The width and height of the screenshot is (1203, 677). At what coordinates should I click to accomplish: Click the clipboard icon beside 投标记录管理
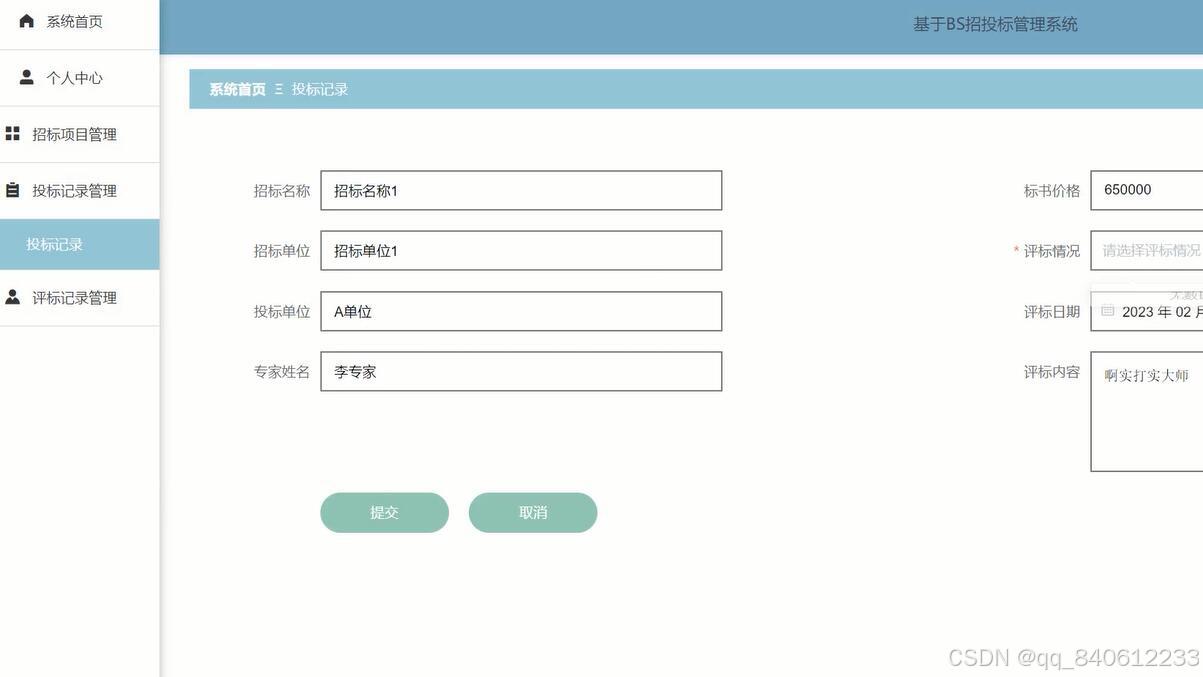pos(13,190)
